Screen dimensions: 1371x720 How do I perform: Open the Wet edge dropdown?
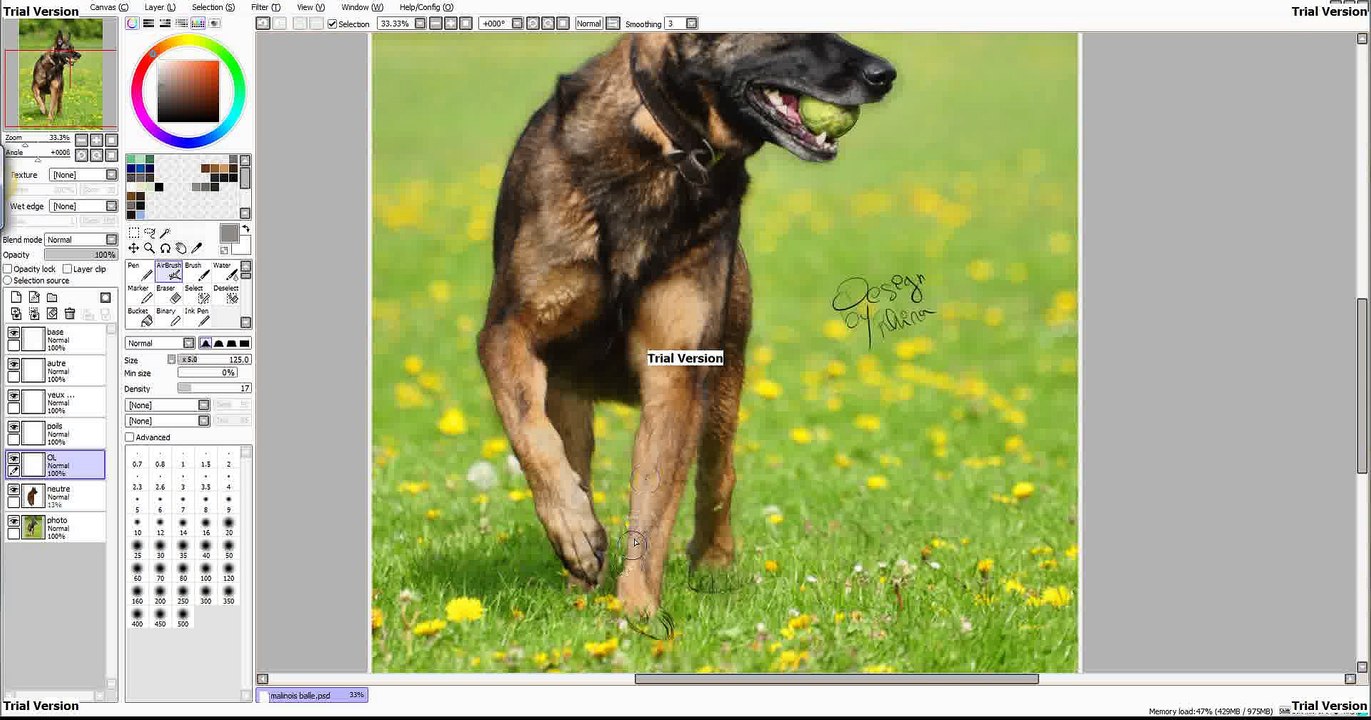(x=84, y=206)
